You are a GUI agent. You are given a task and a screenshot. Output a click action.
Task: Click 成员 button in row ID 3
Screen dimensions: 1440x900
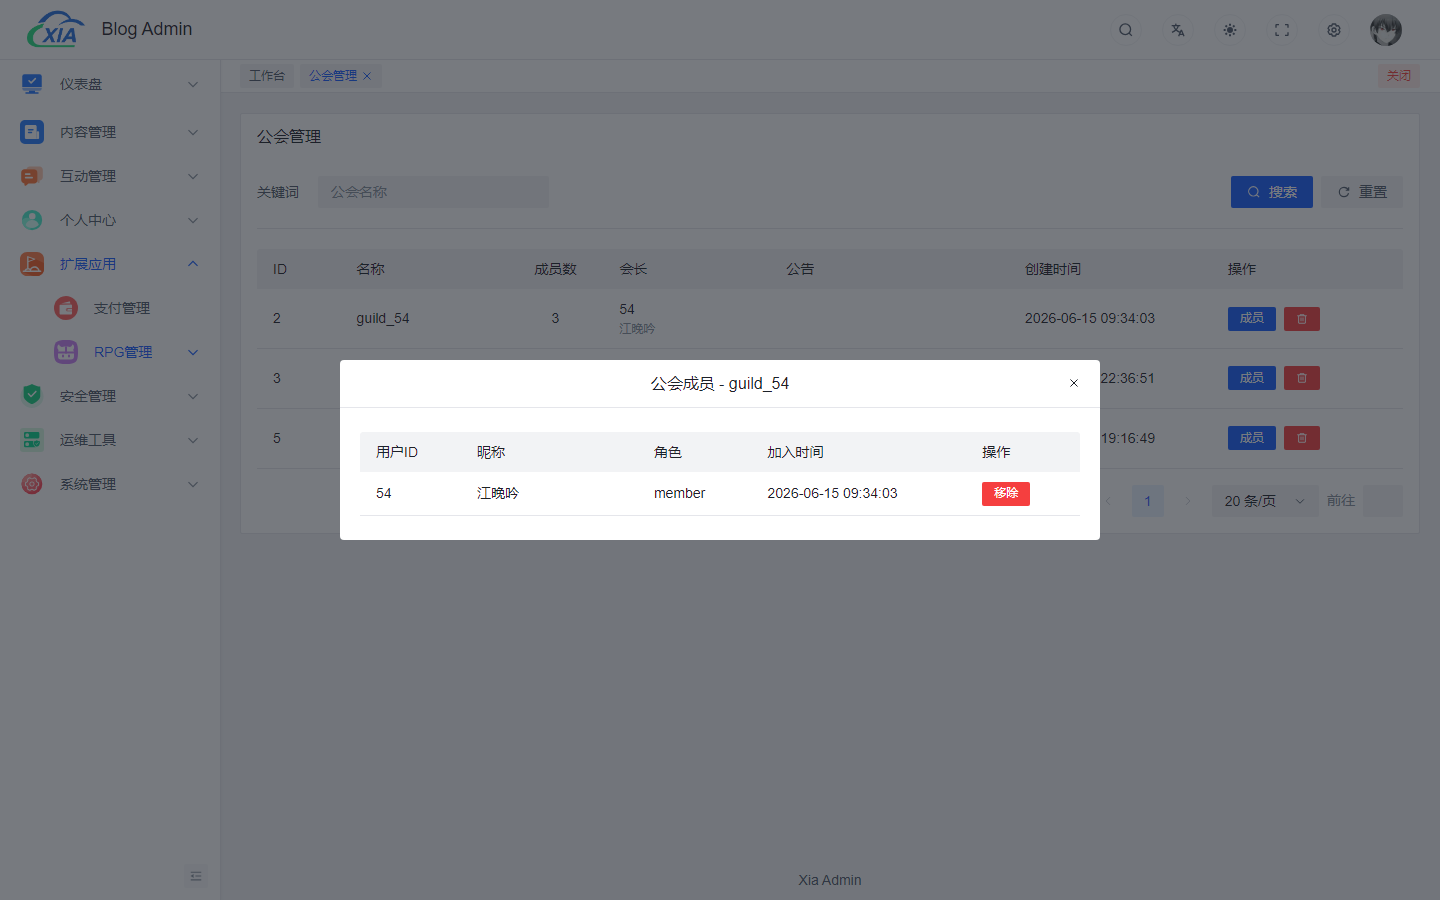click(x=1252, y=378)
